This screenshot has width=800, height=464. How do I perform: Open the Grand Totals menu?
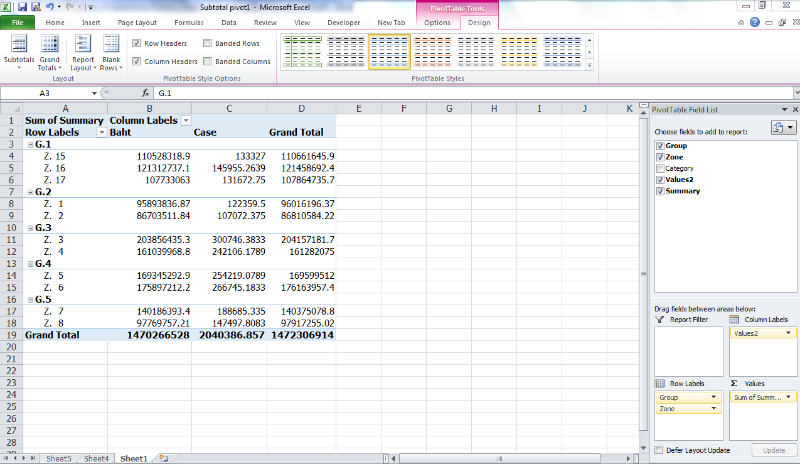point(49,50)
